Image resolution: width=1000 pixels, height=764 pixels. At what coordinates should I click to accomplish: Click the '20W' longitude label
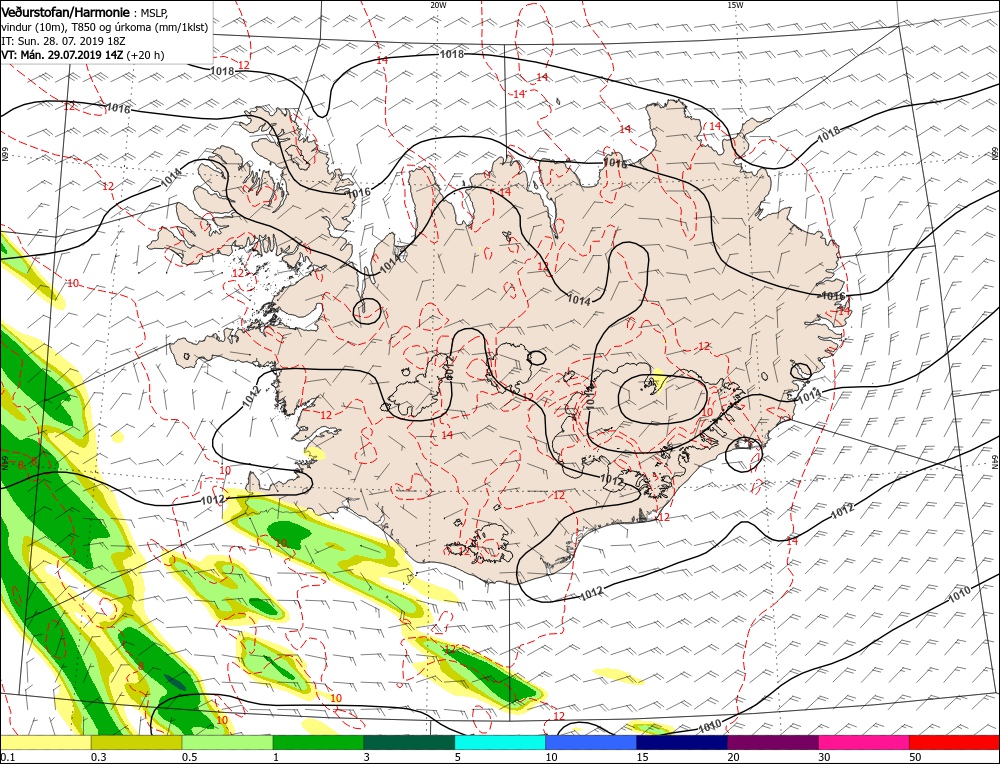point(438,5)
